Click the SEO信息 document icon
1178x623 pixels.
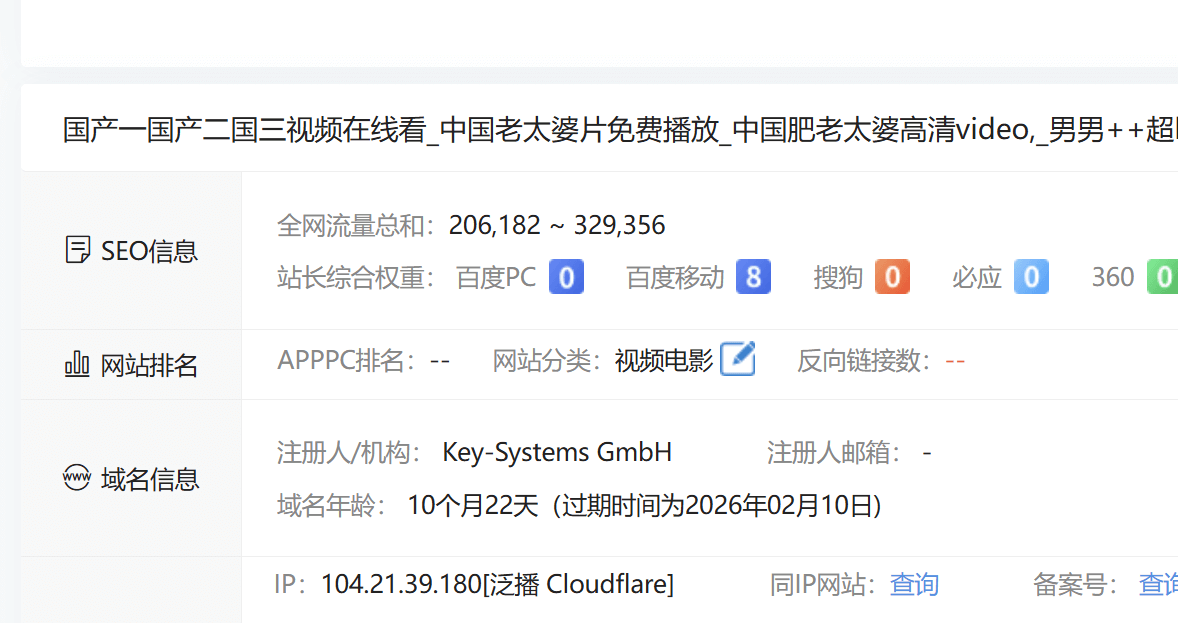pyautogui.click(x=77, y=250)
